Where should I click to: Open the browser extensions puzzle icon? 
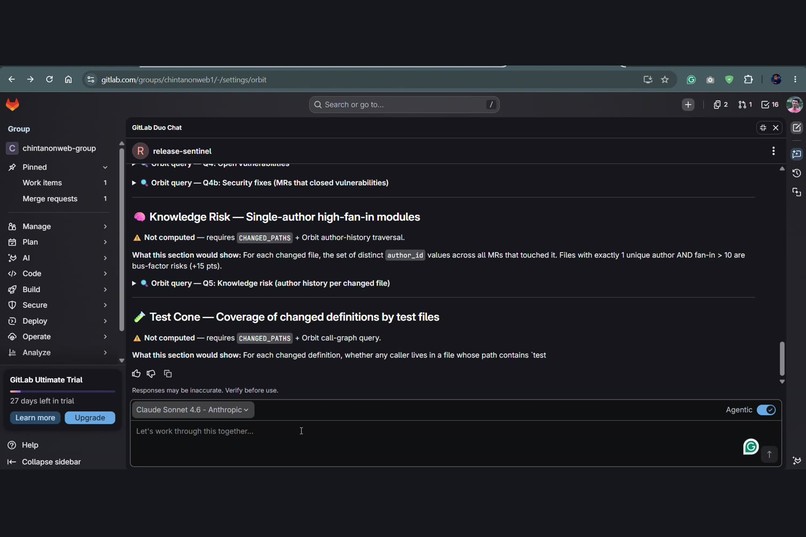[748, 80]
